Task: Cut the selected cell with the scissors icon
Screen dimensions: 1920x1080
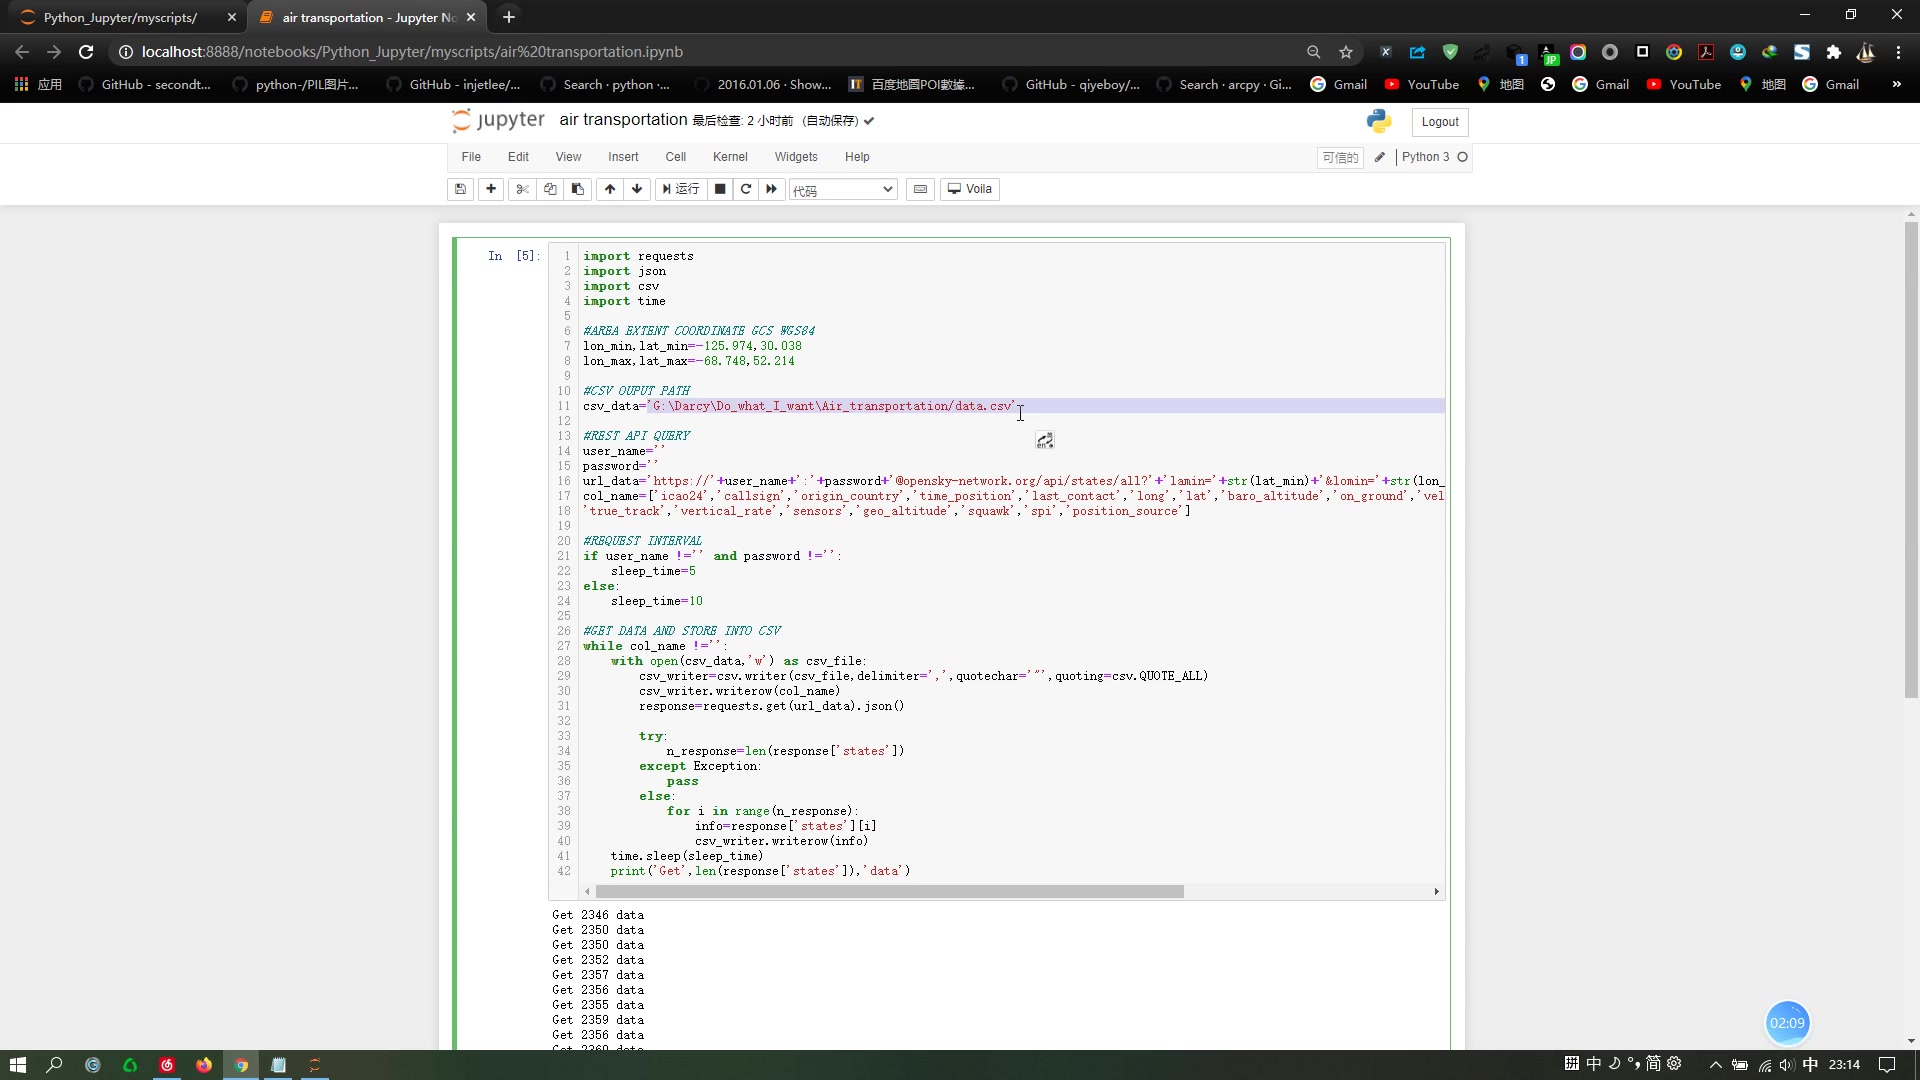Action: (x=522, y=189)
